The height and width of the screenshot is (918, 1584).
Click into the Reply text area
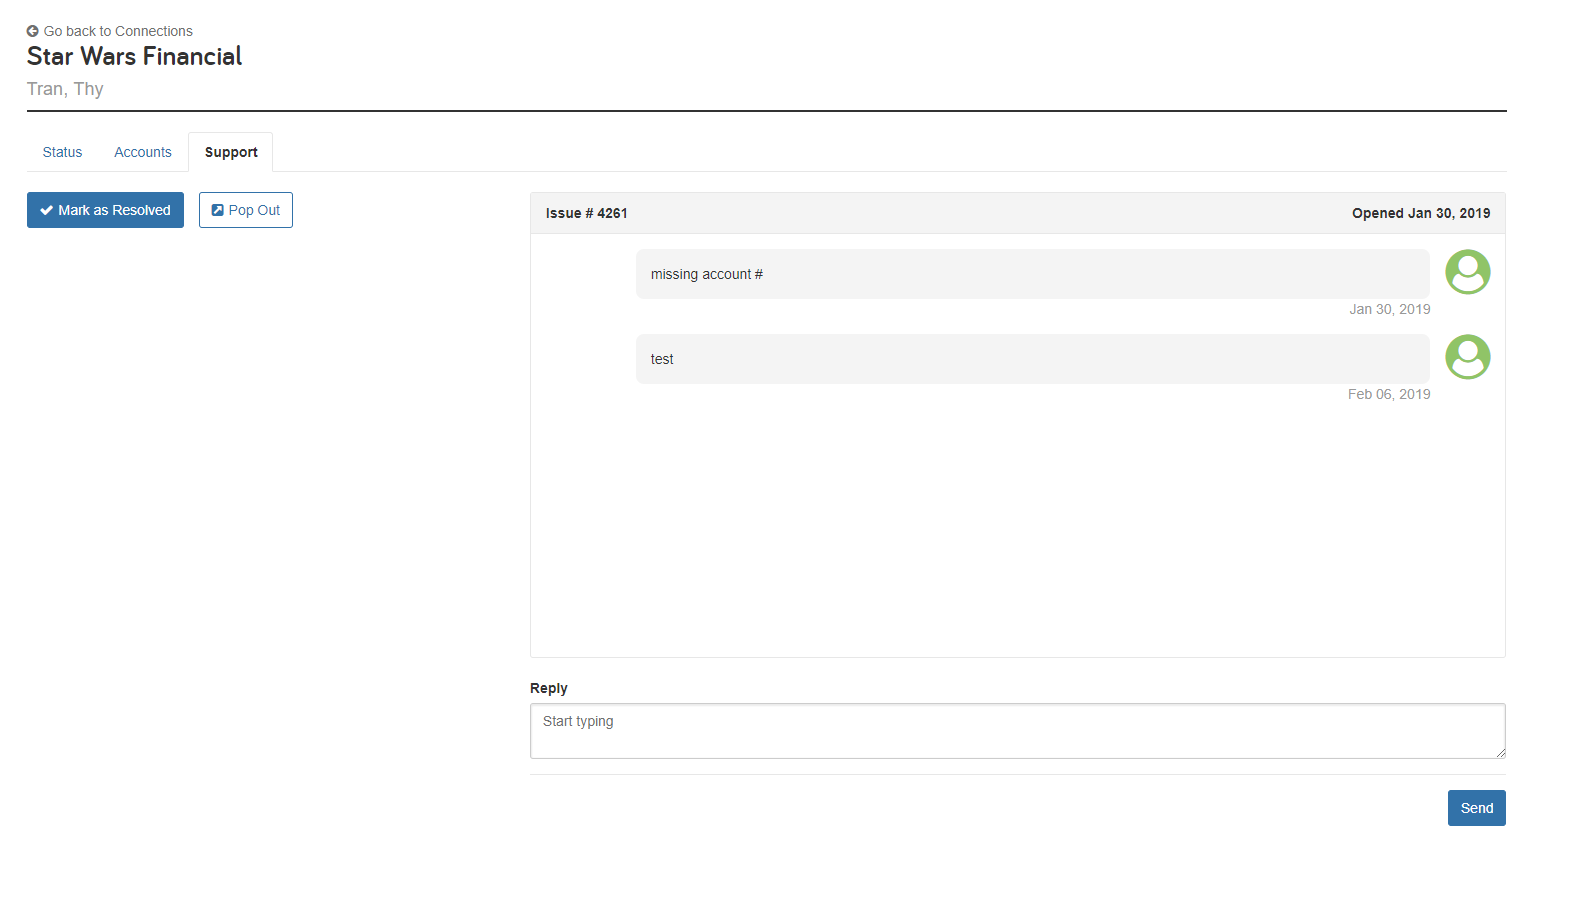[1018, 731]
